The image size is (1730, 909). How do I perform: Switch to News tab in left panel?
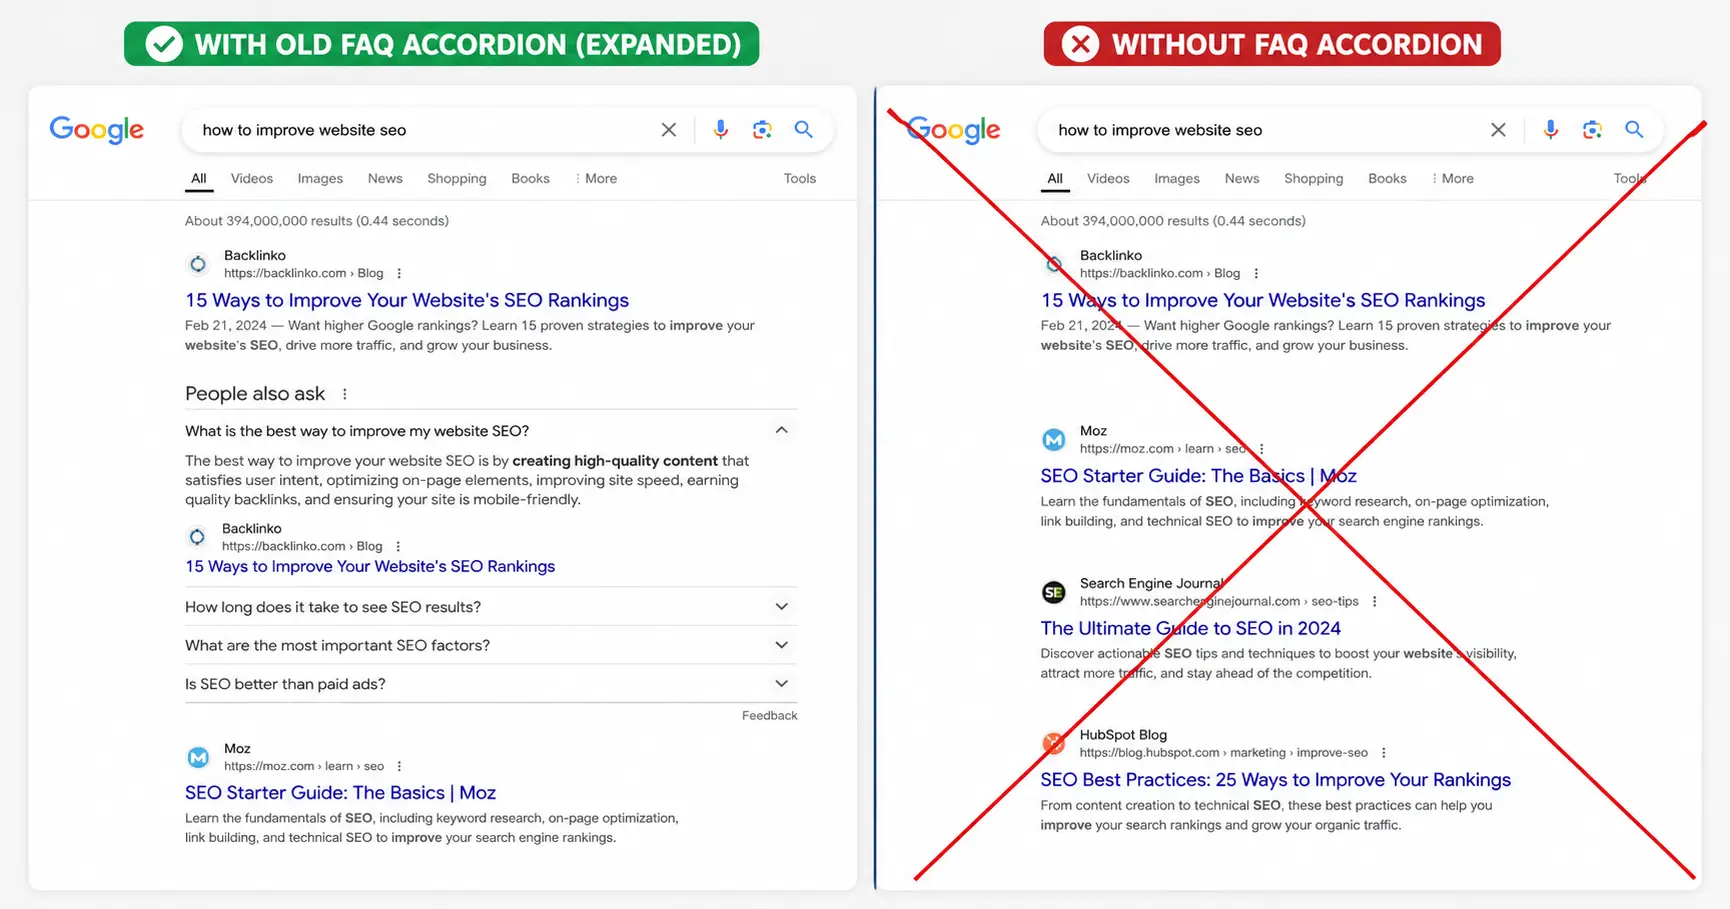pos(385,178)
